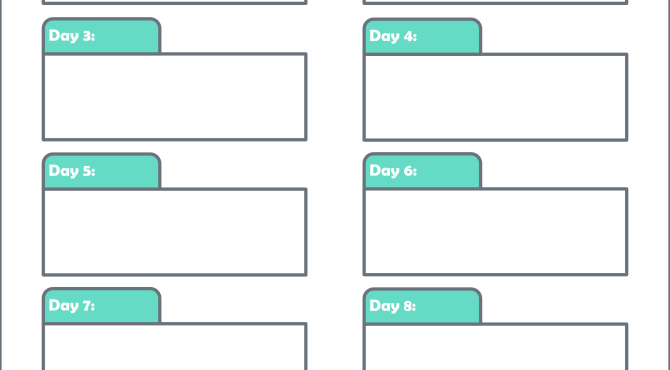Screen dimensions: 670x370
Task: Click the partial box above Day 4
Action: (x=495, y=2)
